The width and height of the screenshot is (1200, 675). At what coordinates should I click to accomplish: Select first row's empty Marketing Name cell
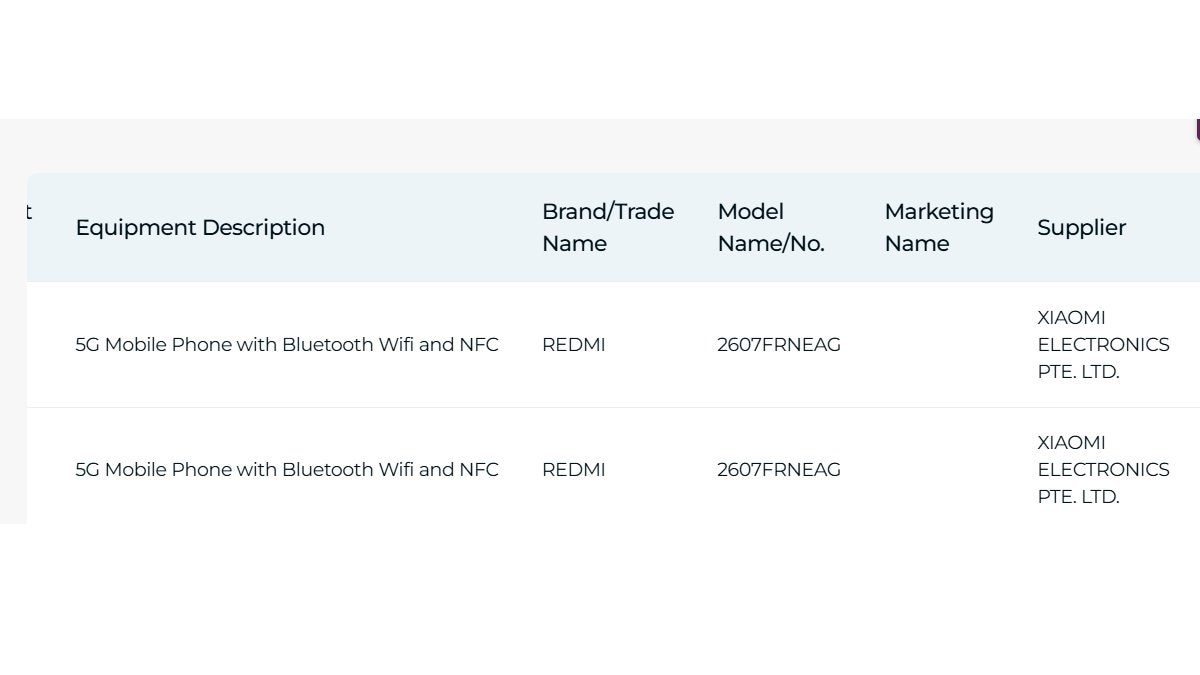click(944, 344)
